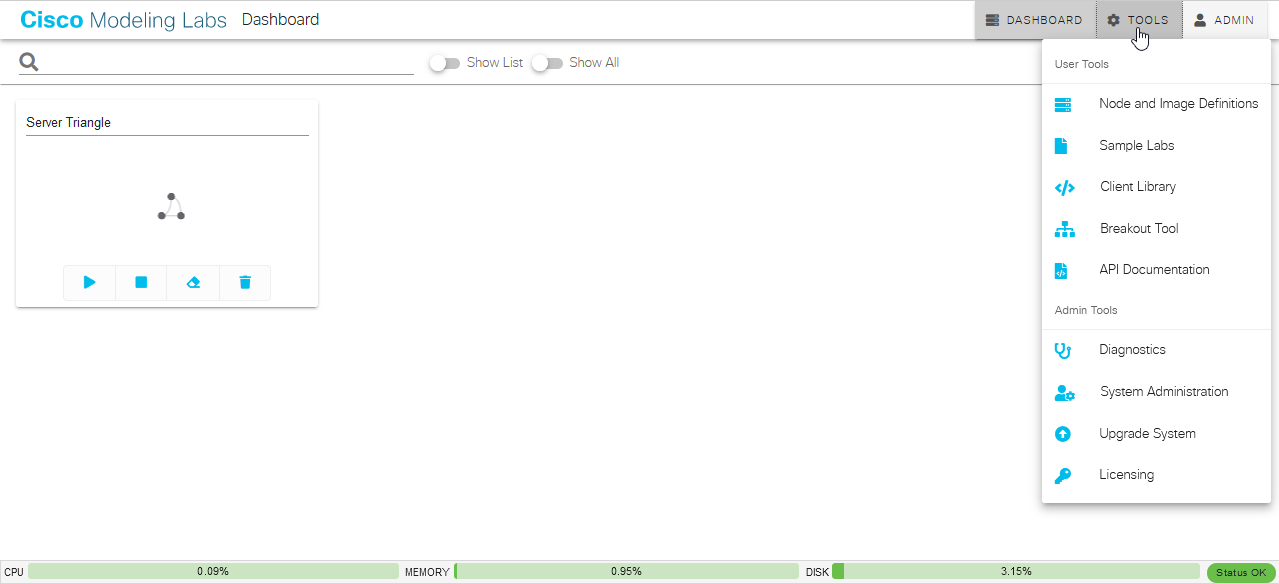Open Diagnostics under Admin Tools
1279x584 pixels.
point(1132,349)
